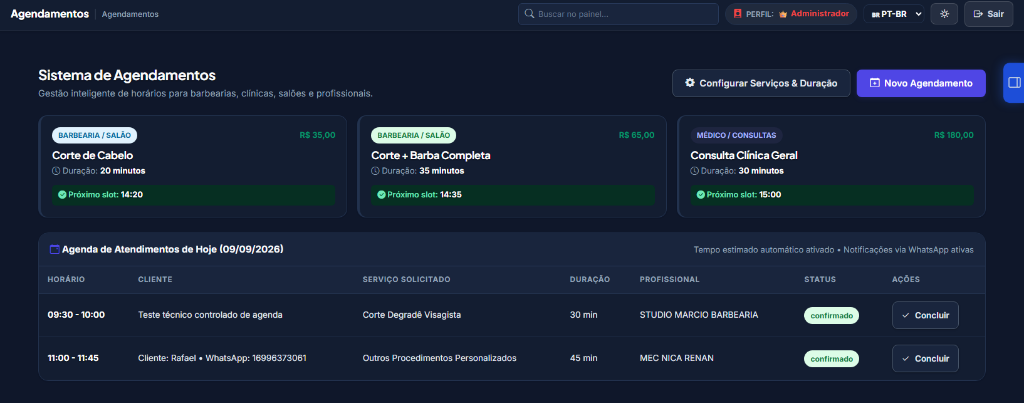
Task: Click the CLIENTE column header
Action: [x=155, y=280]
